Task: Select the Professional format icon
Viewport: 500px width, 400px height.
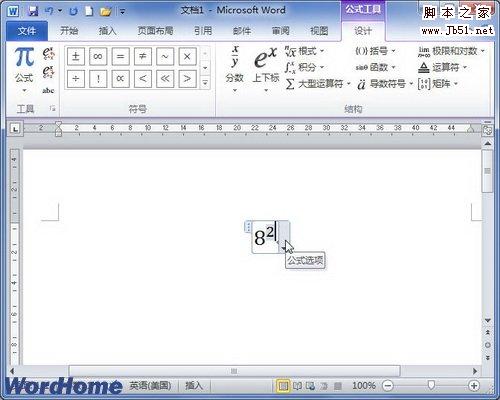Action: pos(48,53)
